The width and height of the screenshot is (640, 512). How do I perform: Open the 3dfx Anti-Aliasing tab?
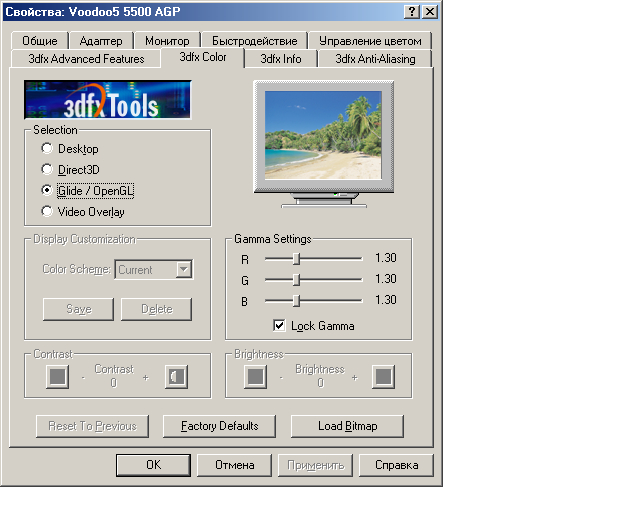click(375, 59)
